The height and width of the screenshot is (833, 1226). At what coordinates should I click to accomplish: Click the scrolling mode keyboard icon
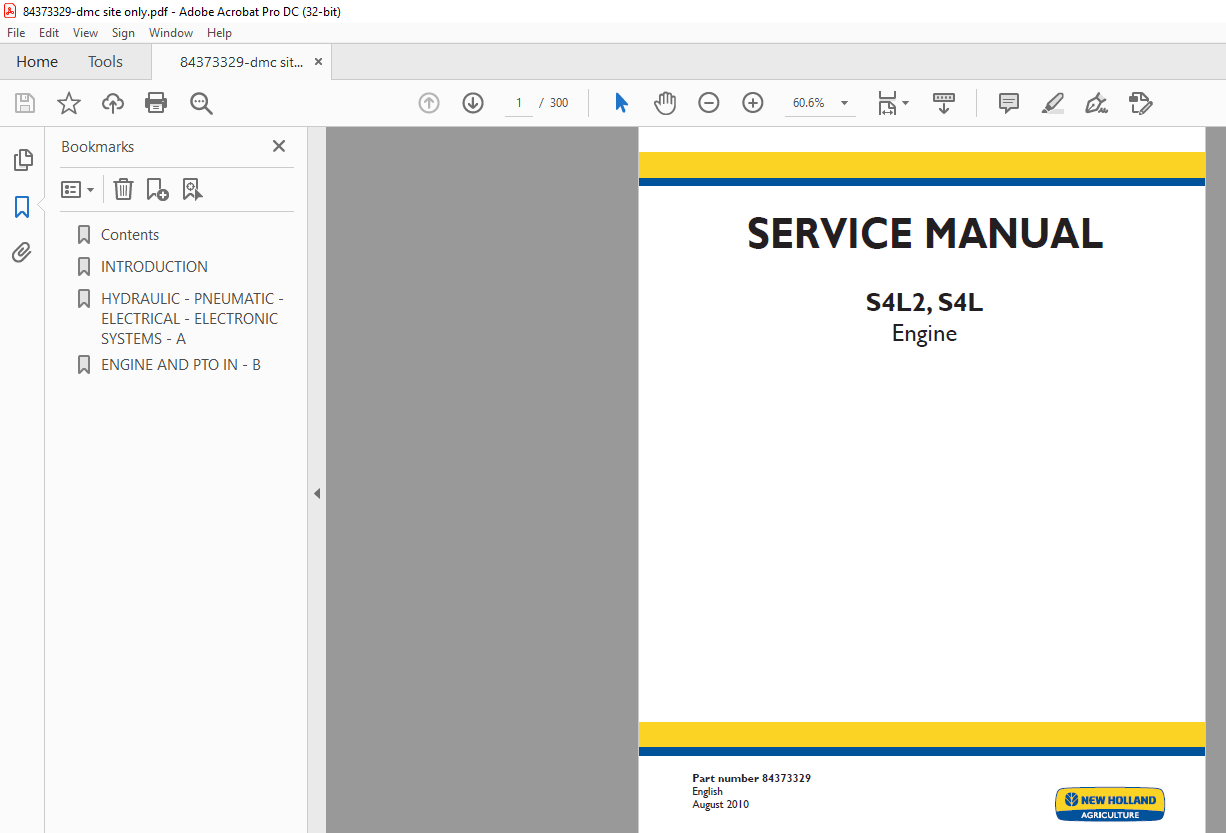944,103
